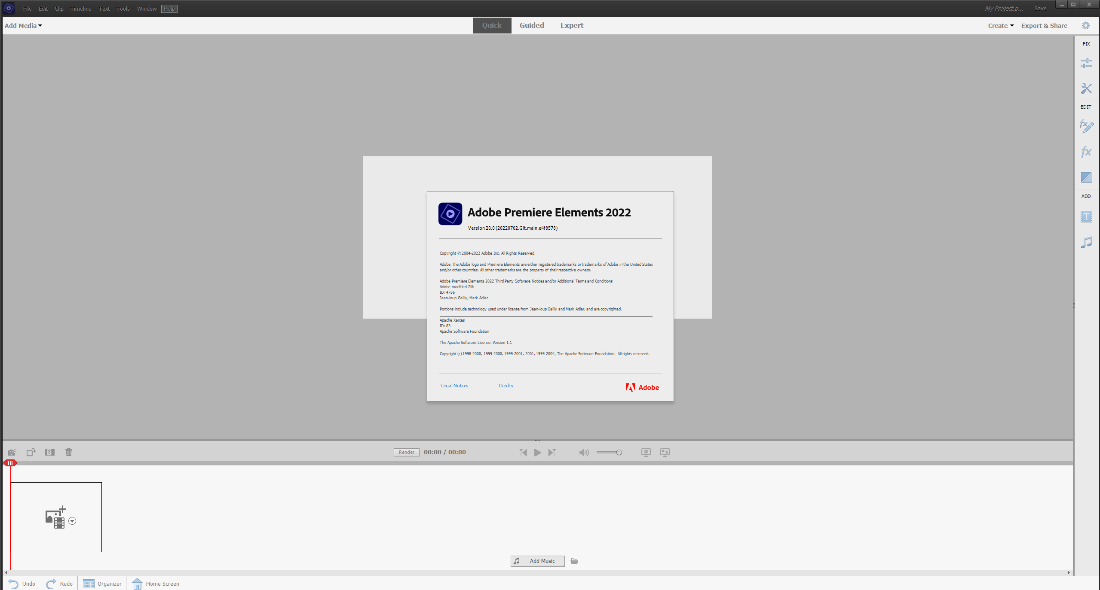Screen dimensions: 1100x590
Task: Open the Titles panel icon
Action: click(x=1086, y=216)
